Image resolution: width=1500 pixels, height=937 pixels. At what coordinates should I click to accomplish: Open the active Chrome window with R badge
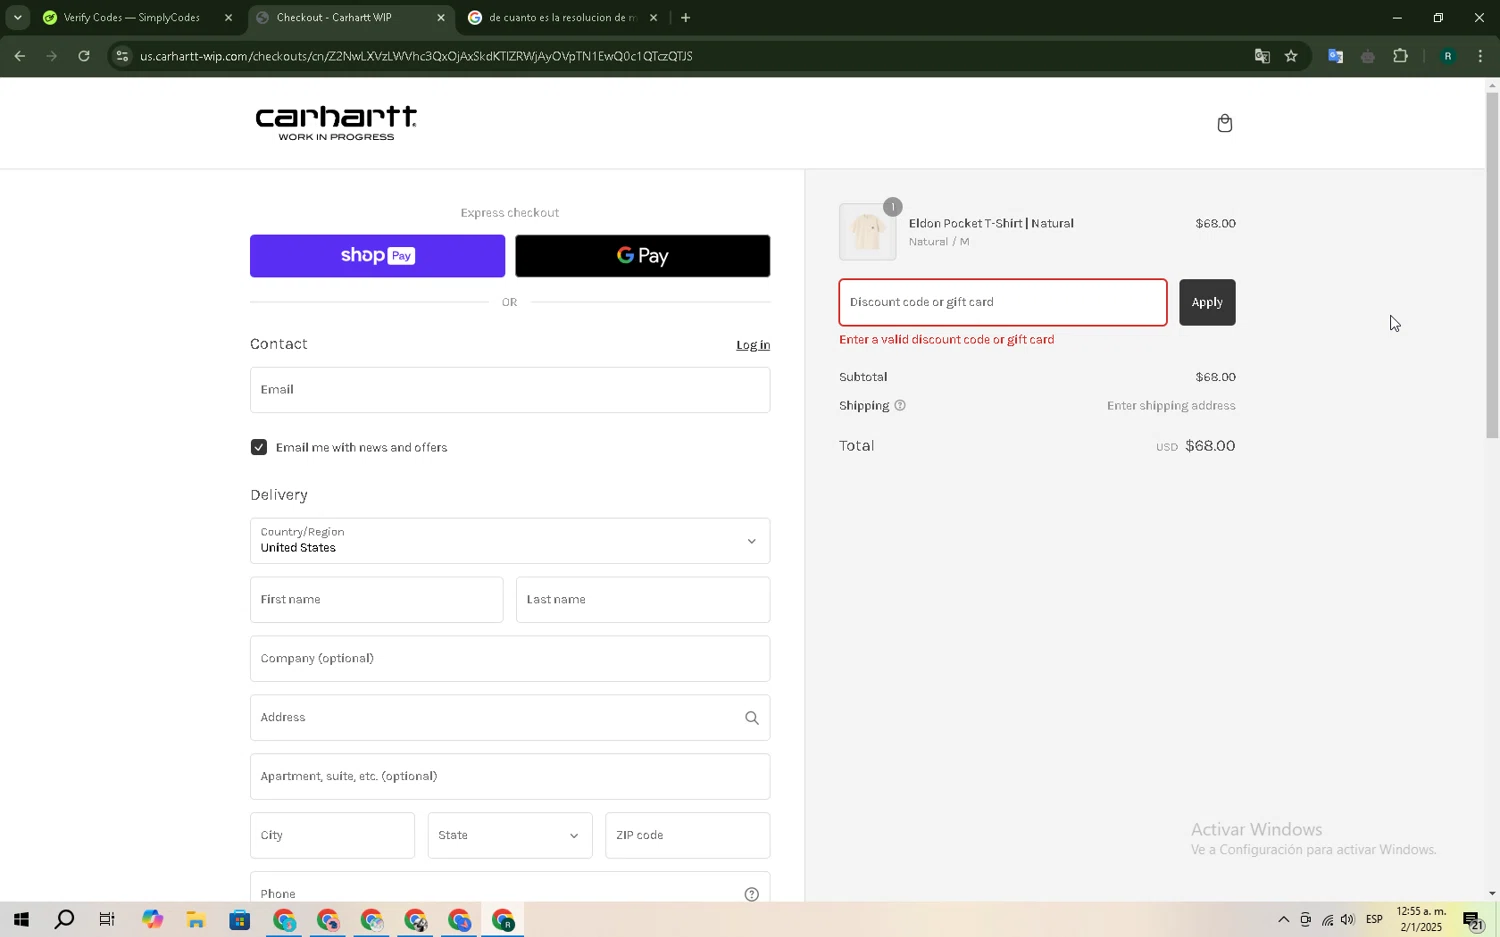coord(503,919)
